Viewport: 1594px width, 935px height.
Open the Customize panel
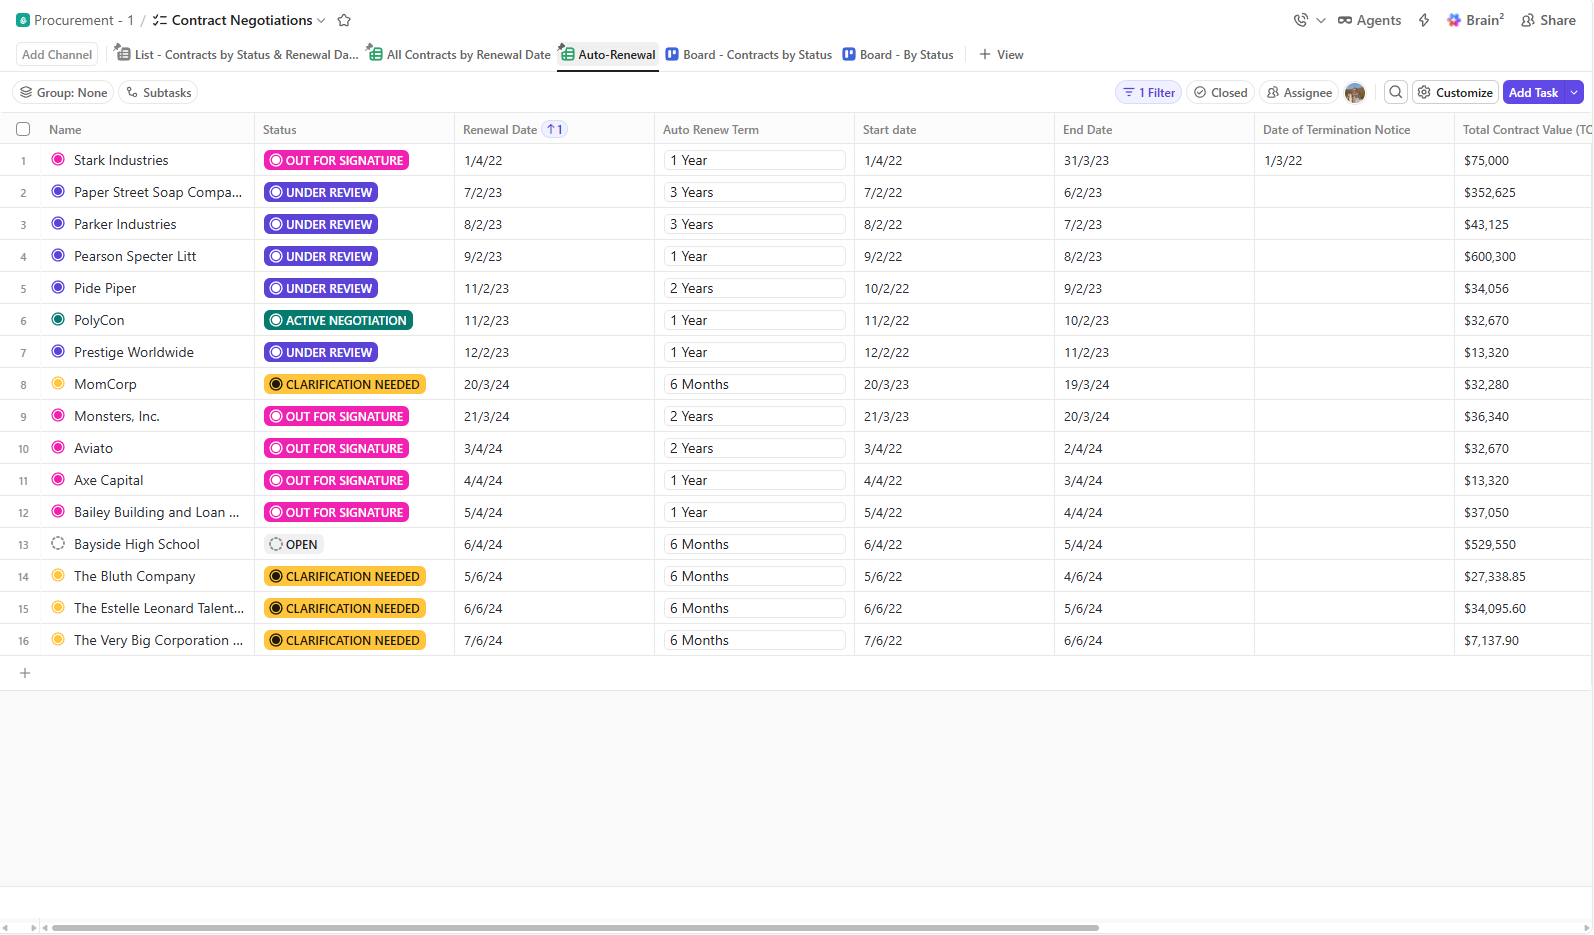coord(1455,93)
